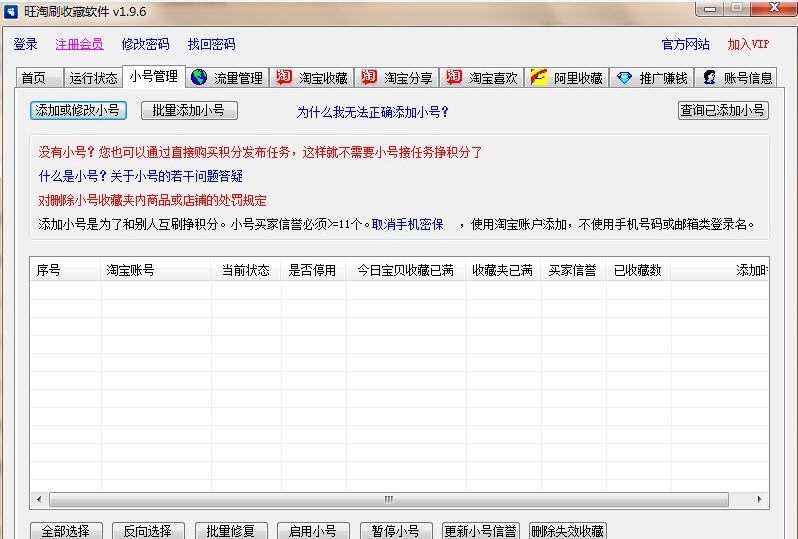The image size is (798, 539).
Task: Click the 全部选择 button
Action: click(x=66, y=530)
